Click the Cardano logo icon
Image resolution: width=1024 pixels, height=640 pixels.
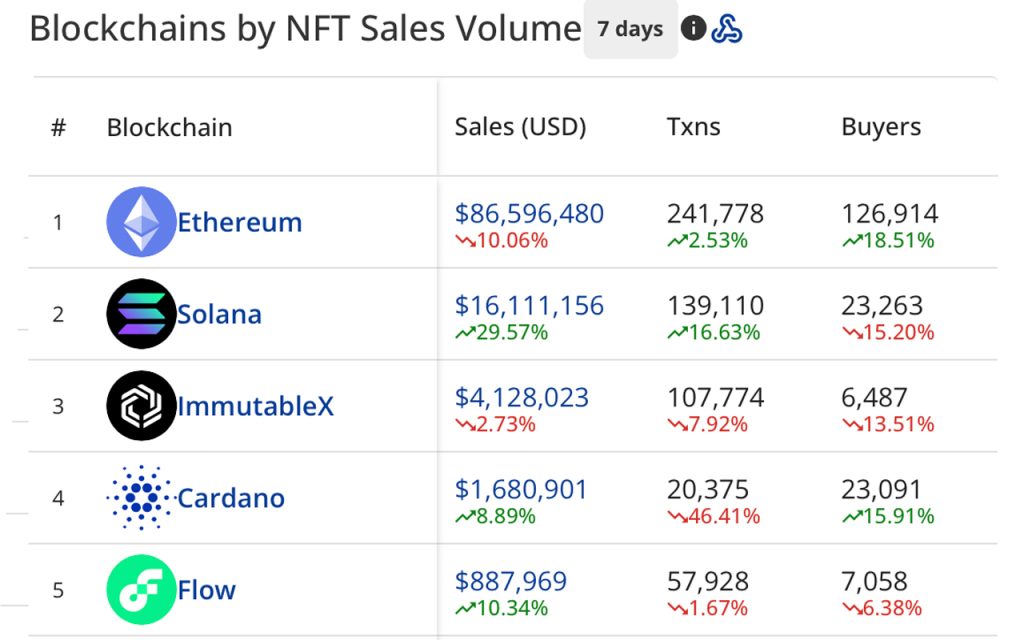(141, 497)
